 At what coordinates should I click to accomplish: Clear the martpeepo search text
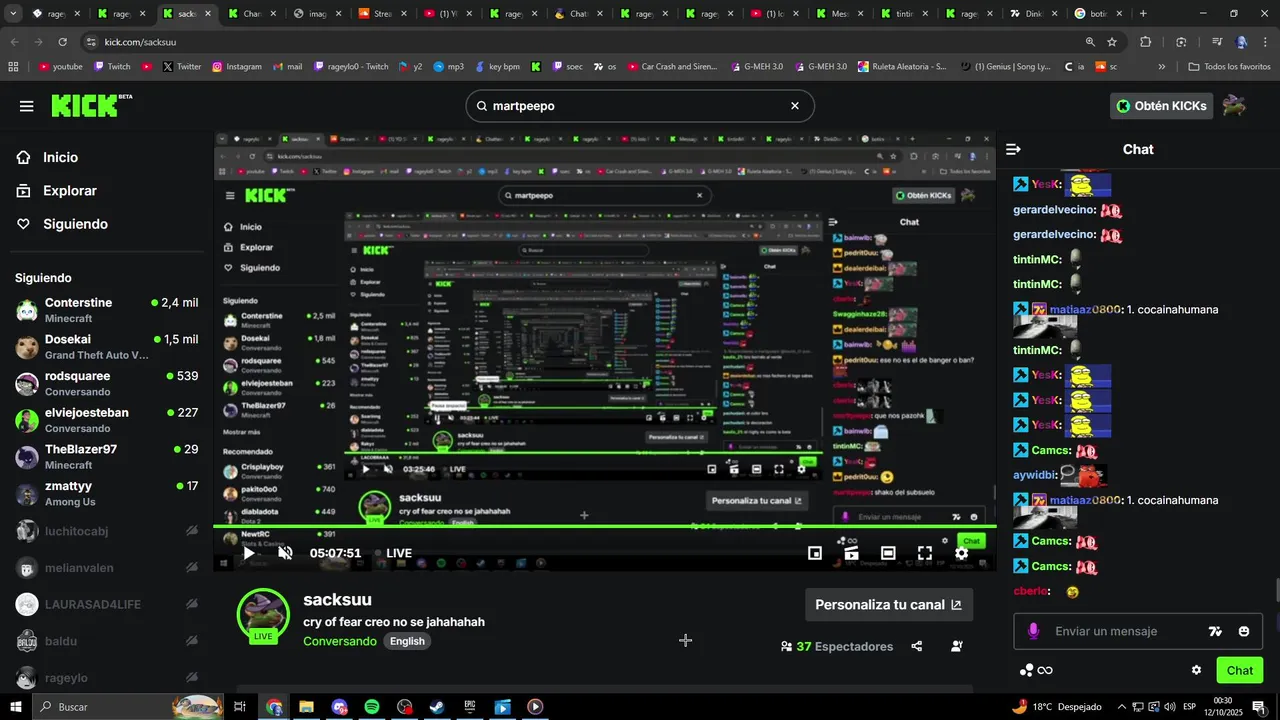point(795,106)
